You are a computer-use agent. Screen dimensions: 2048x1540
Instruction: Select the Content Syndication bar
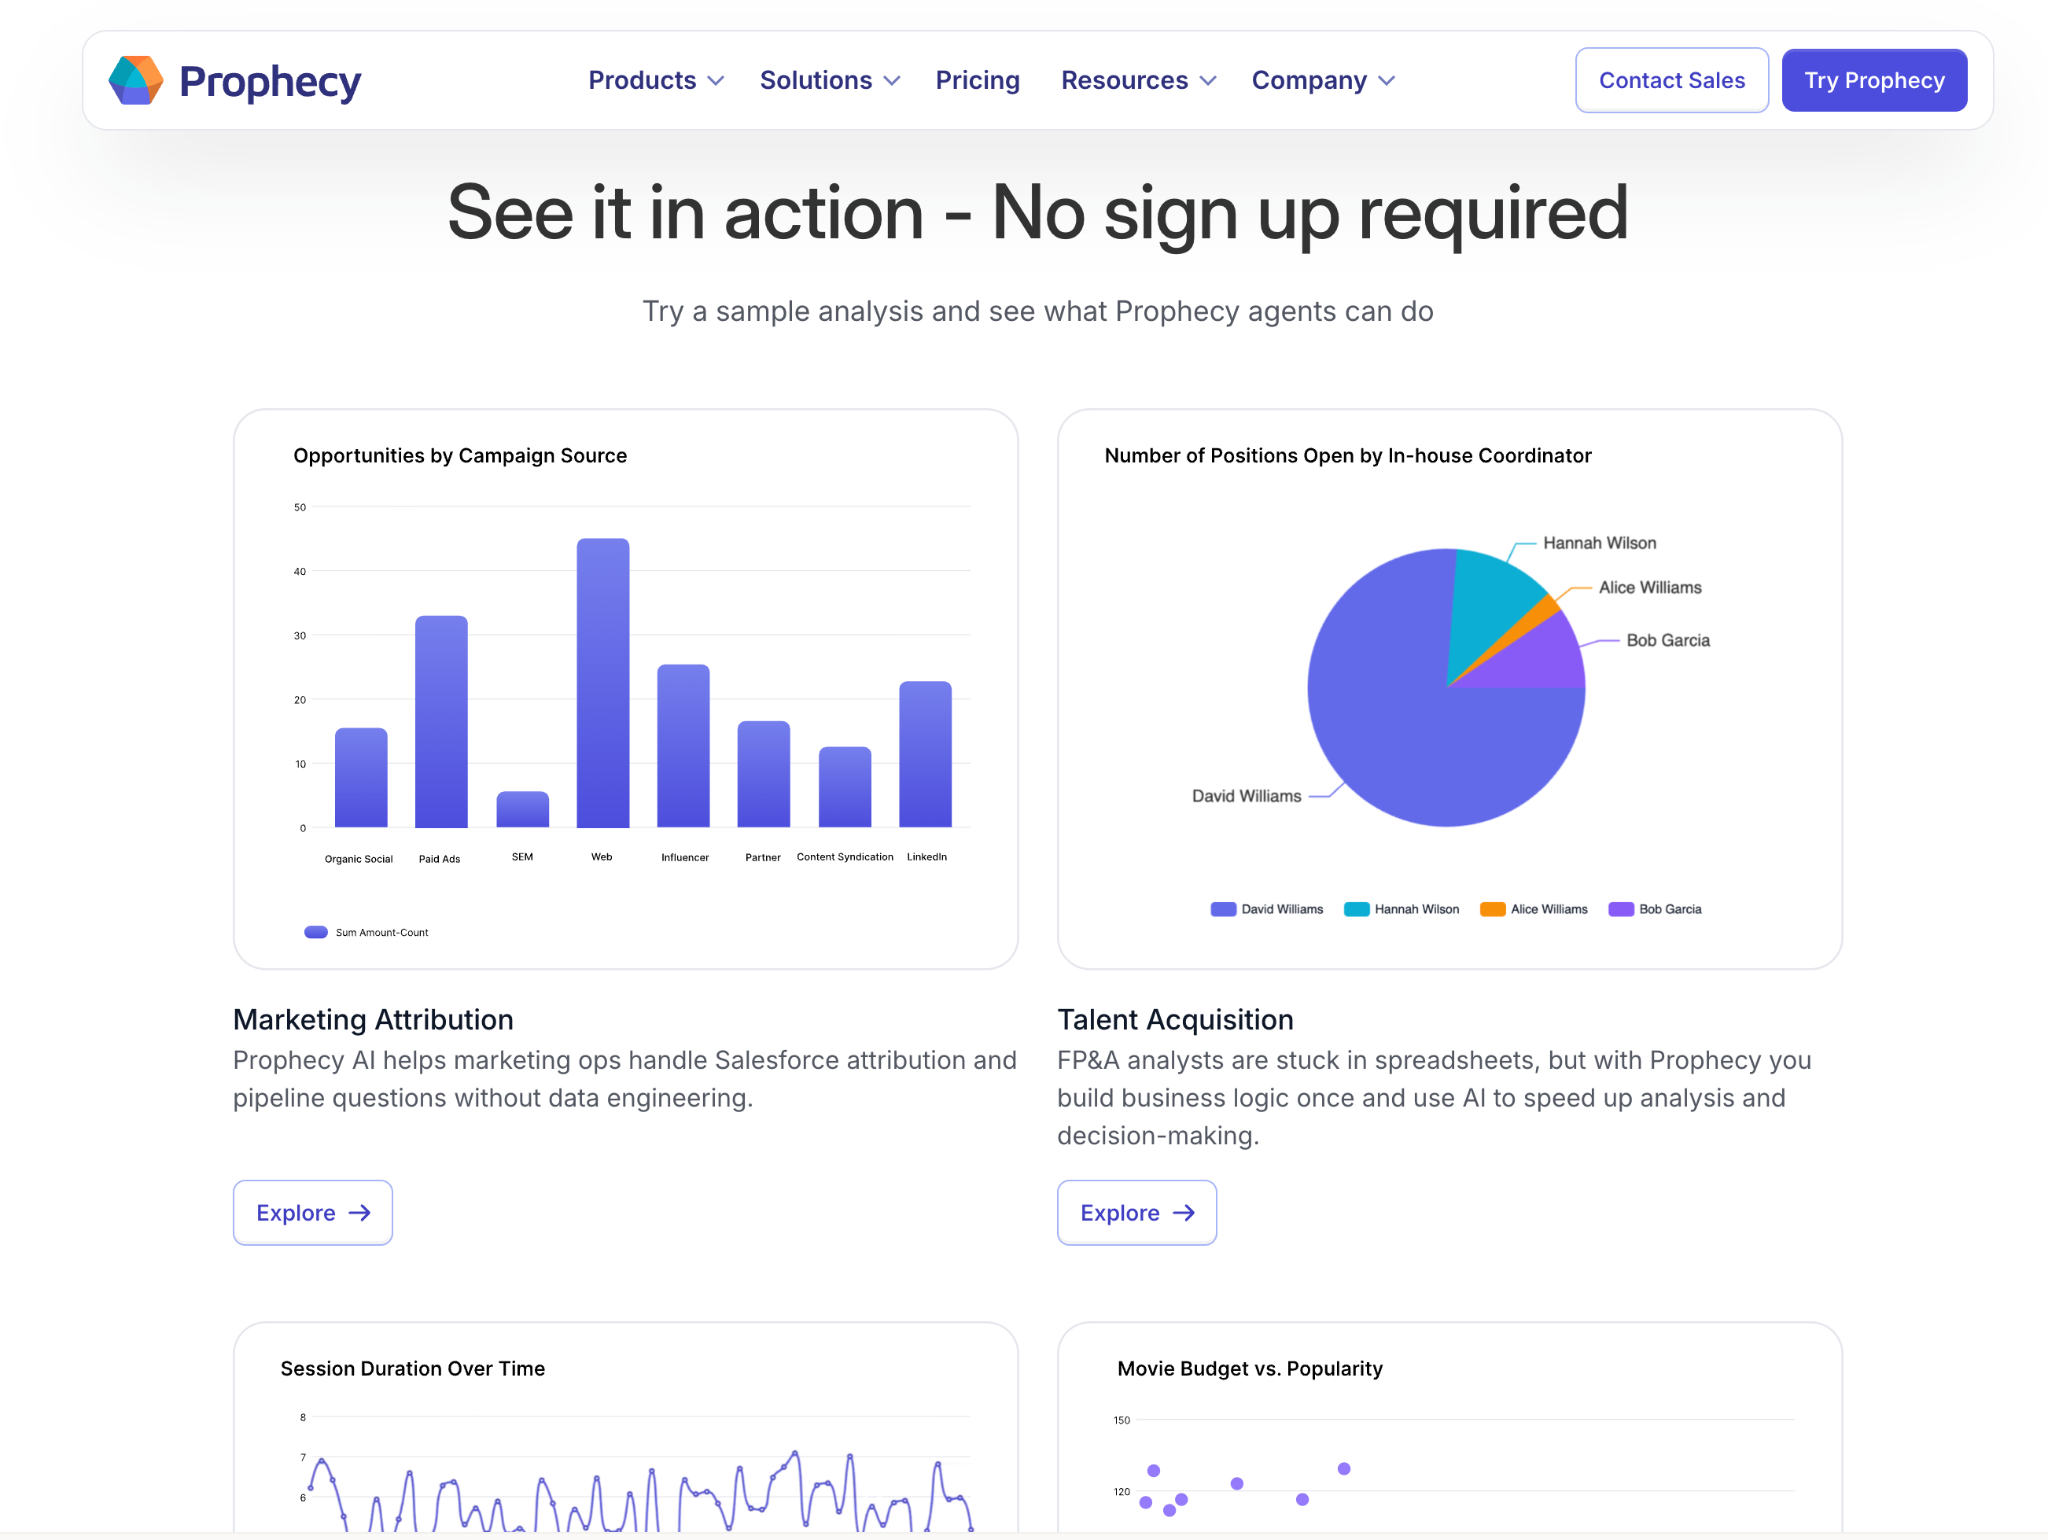coord(845,787)
